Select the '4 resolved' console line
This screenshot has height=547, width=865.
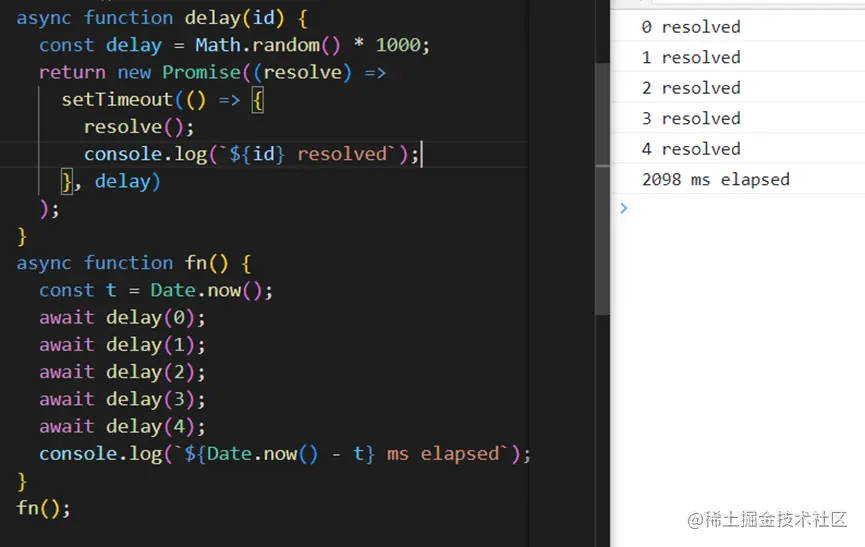691,149
